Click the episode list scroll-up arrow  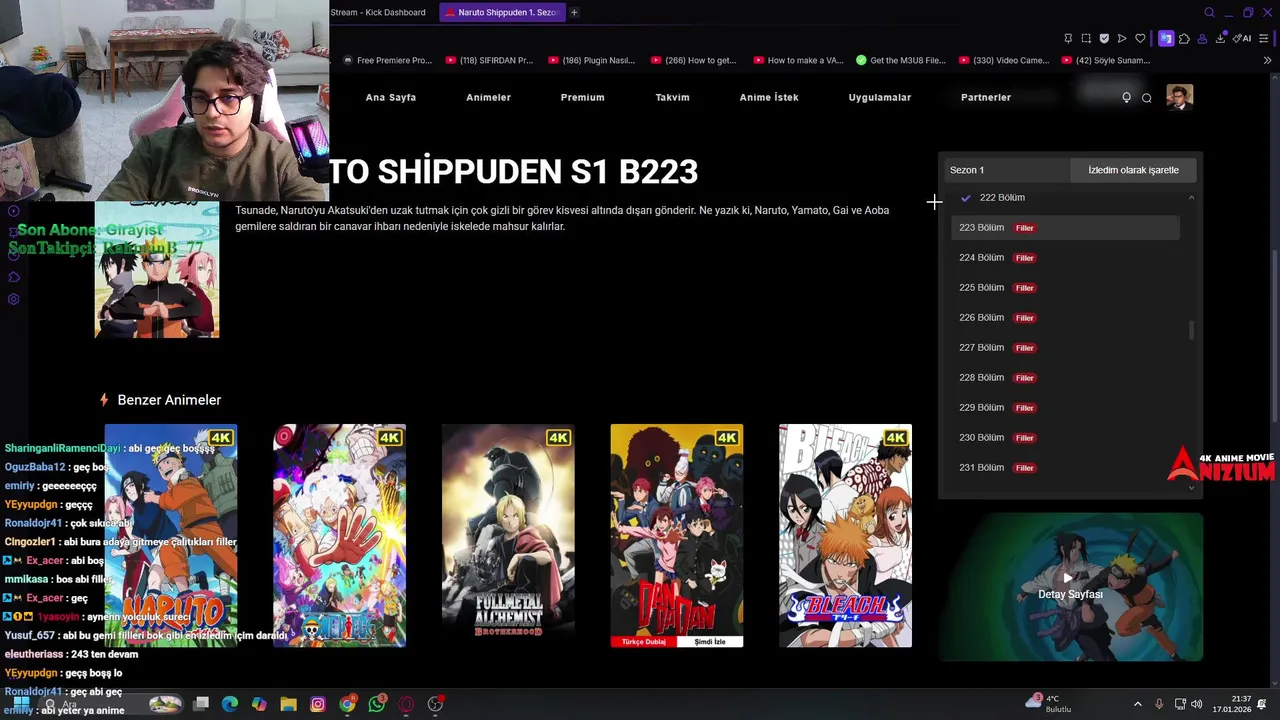click(1191, 198)
